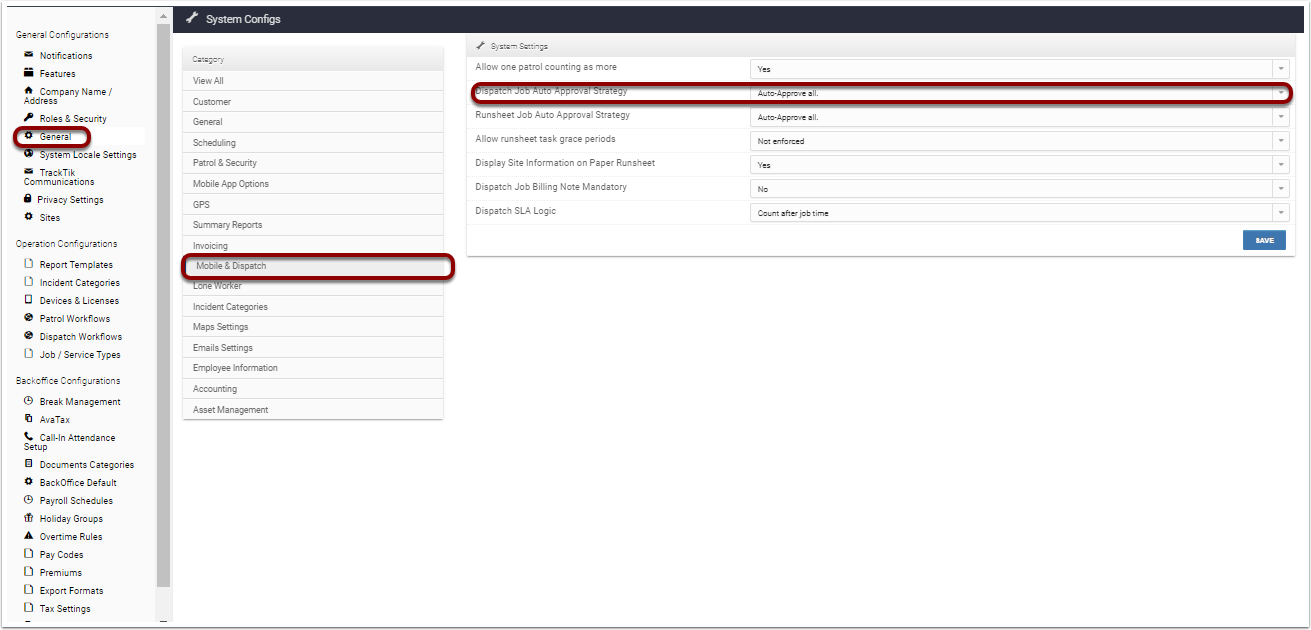Open the runsheet task grace periods dropdown
The width and height of the screenshot is (1311, 630).
[x=1280, y=139]
